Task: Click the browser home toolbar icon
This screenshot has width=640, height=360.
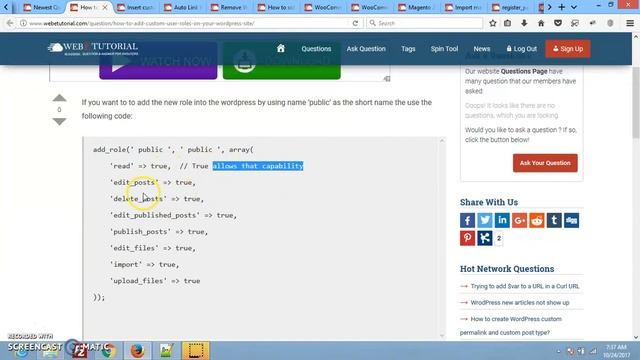Action: pyautogui.click(x=541, y=23)
